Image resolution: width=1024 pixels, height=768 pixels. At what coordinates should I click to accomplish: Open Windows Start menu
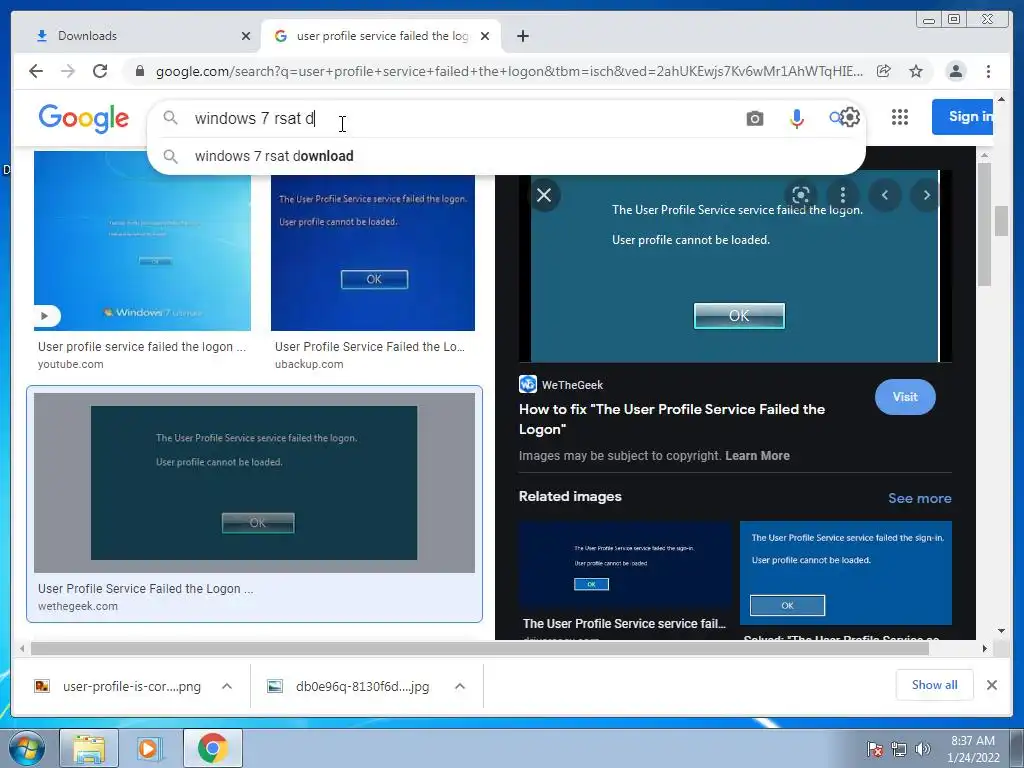(x=27, y=748)
